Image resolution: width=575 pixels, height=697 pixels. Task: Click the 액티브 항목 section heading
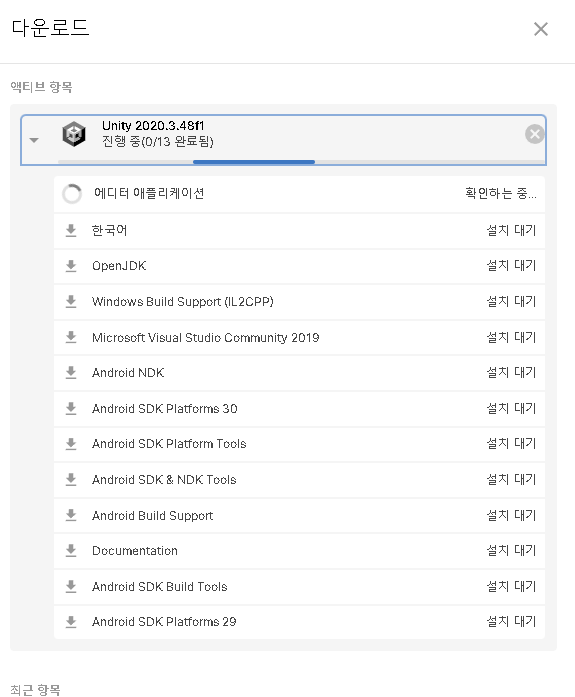tap(41, 87)
